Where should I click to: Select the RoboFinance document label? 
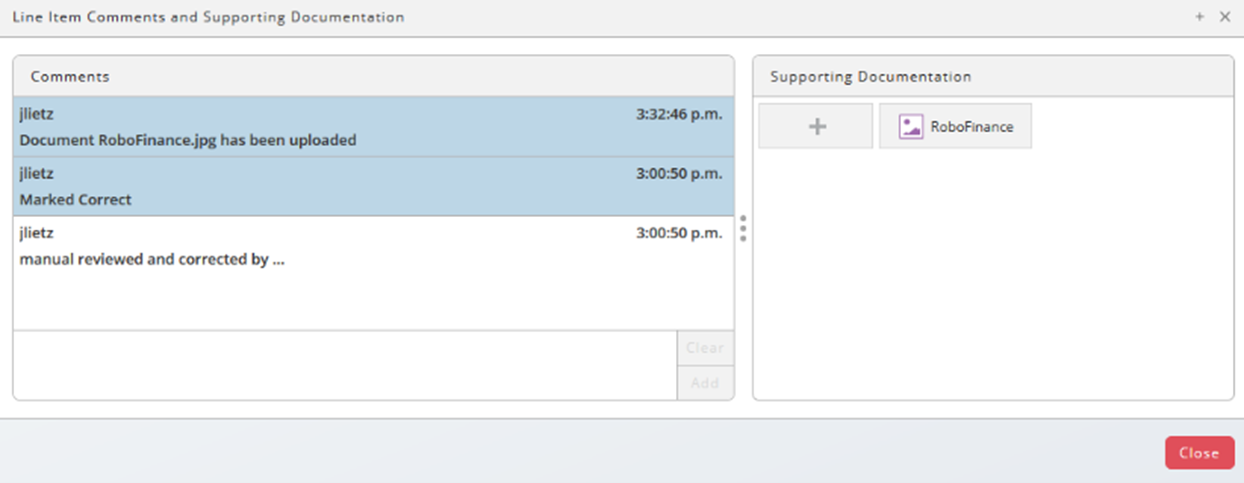971,127
